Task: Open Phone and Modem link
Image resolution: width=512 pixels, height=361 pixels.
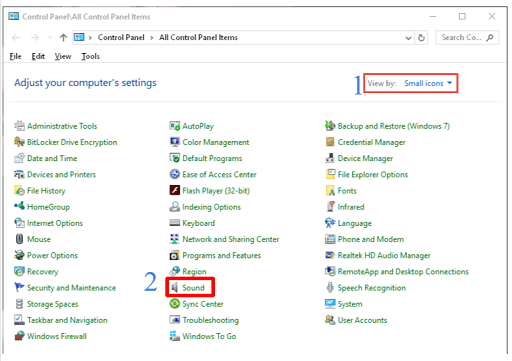Action: pyautogui.click(x=371, y=239)
